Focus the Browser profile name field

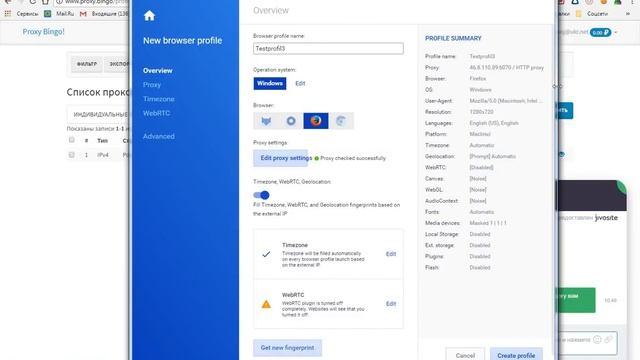pyautogui.click(x=328, y=48)
